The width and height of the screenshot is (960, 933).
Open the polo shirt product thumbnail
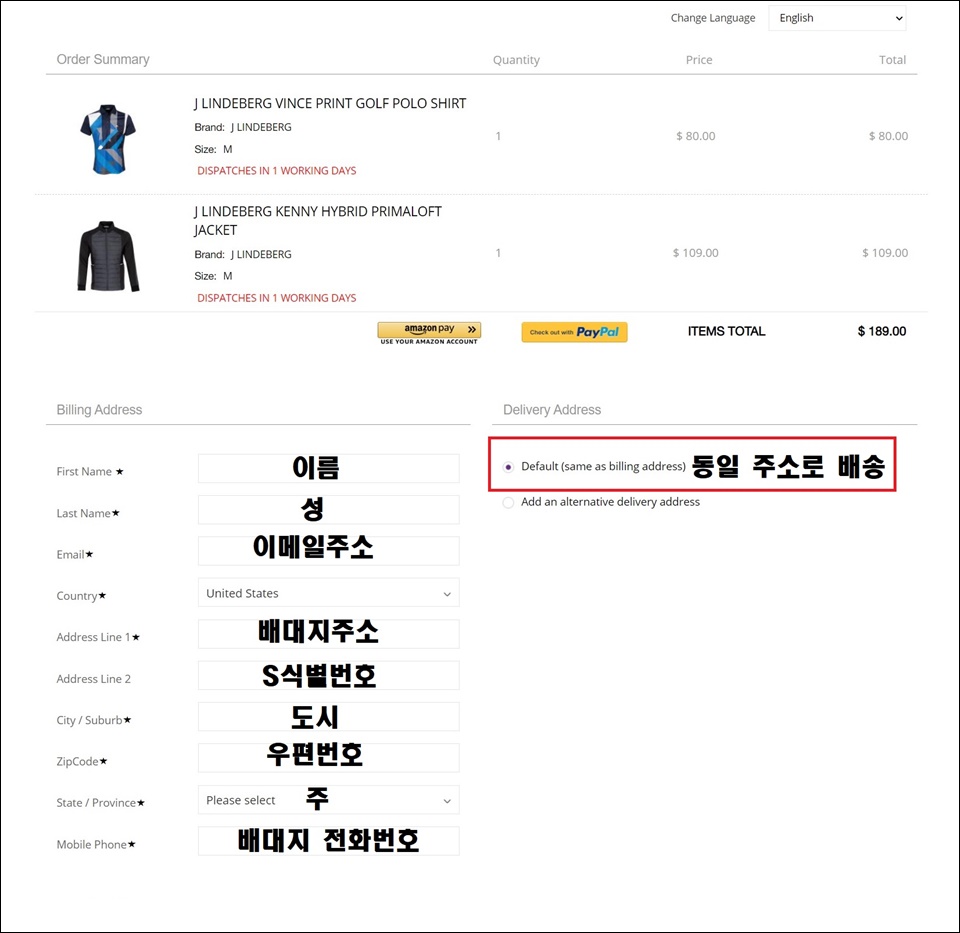coord(108,139)
